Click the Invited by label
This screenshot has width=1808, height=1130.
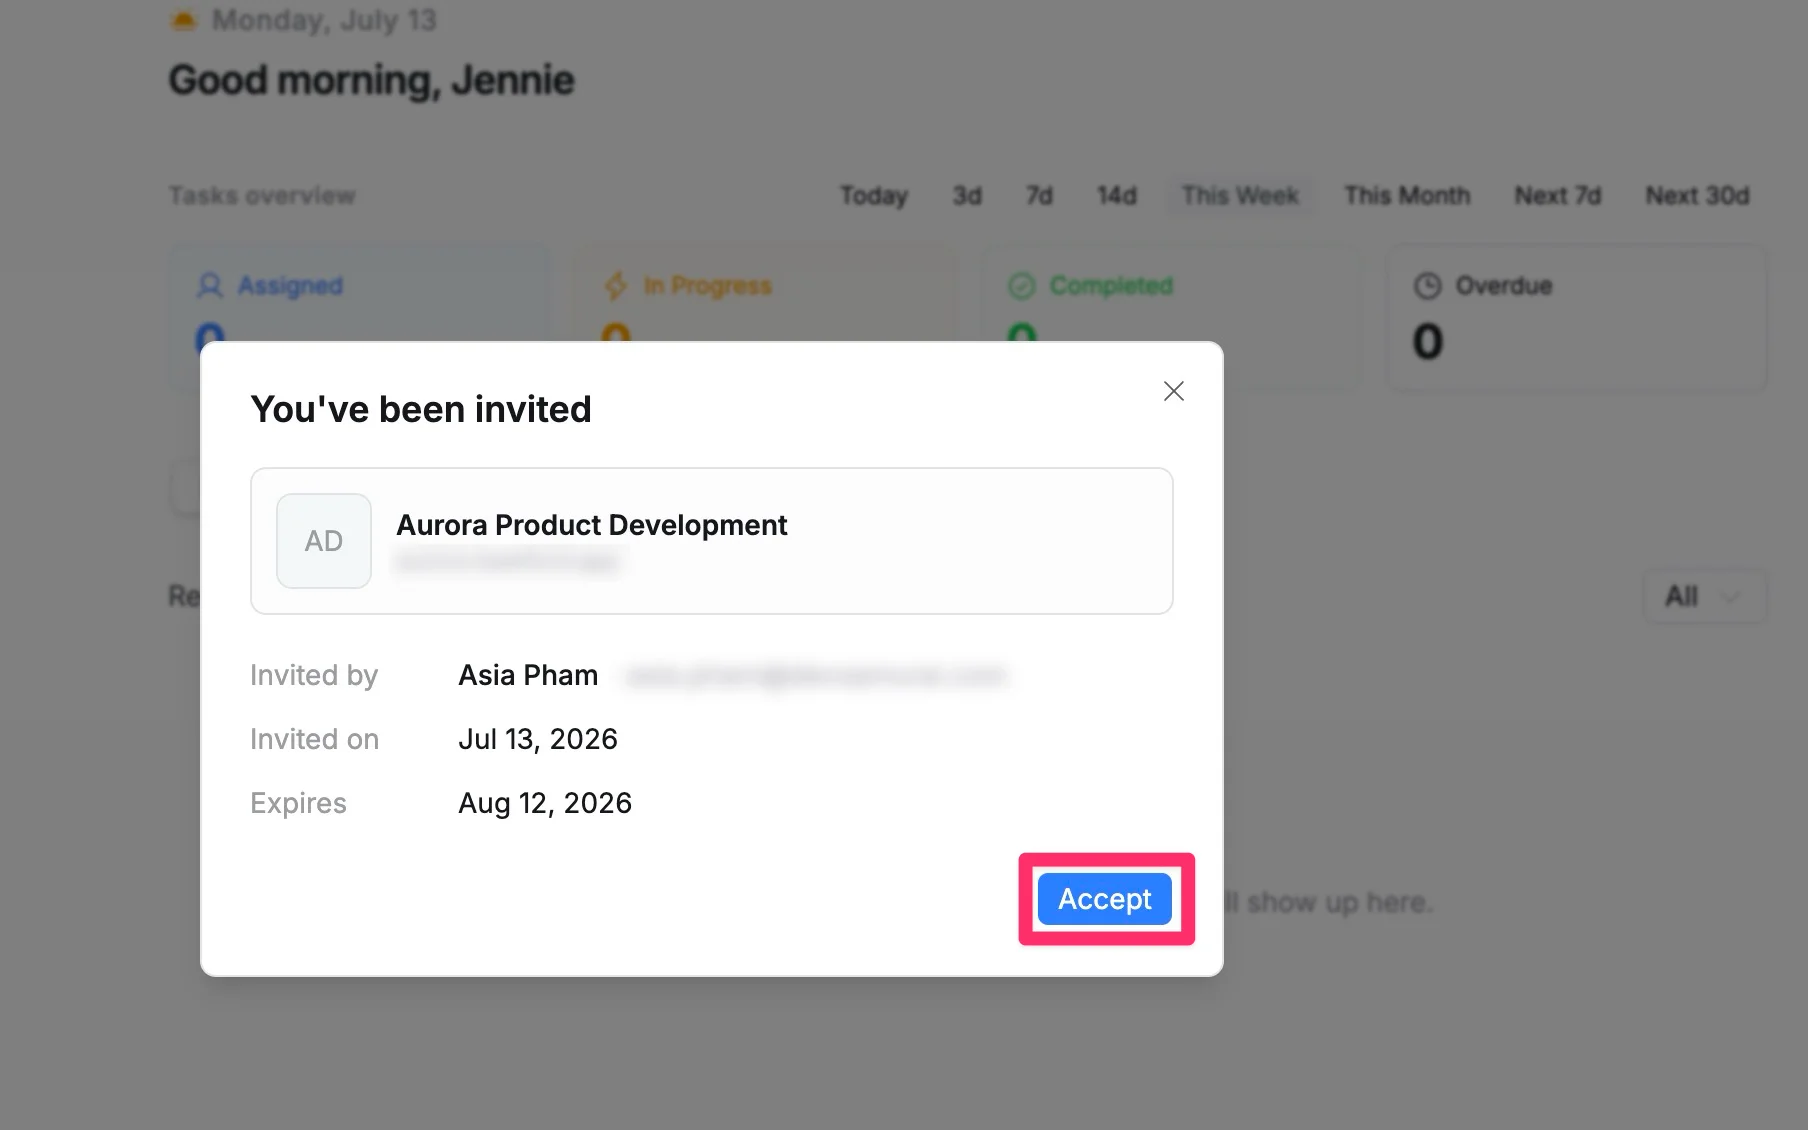click(x=314, y=675)
